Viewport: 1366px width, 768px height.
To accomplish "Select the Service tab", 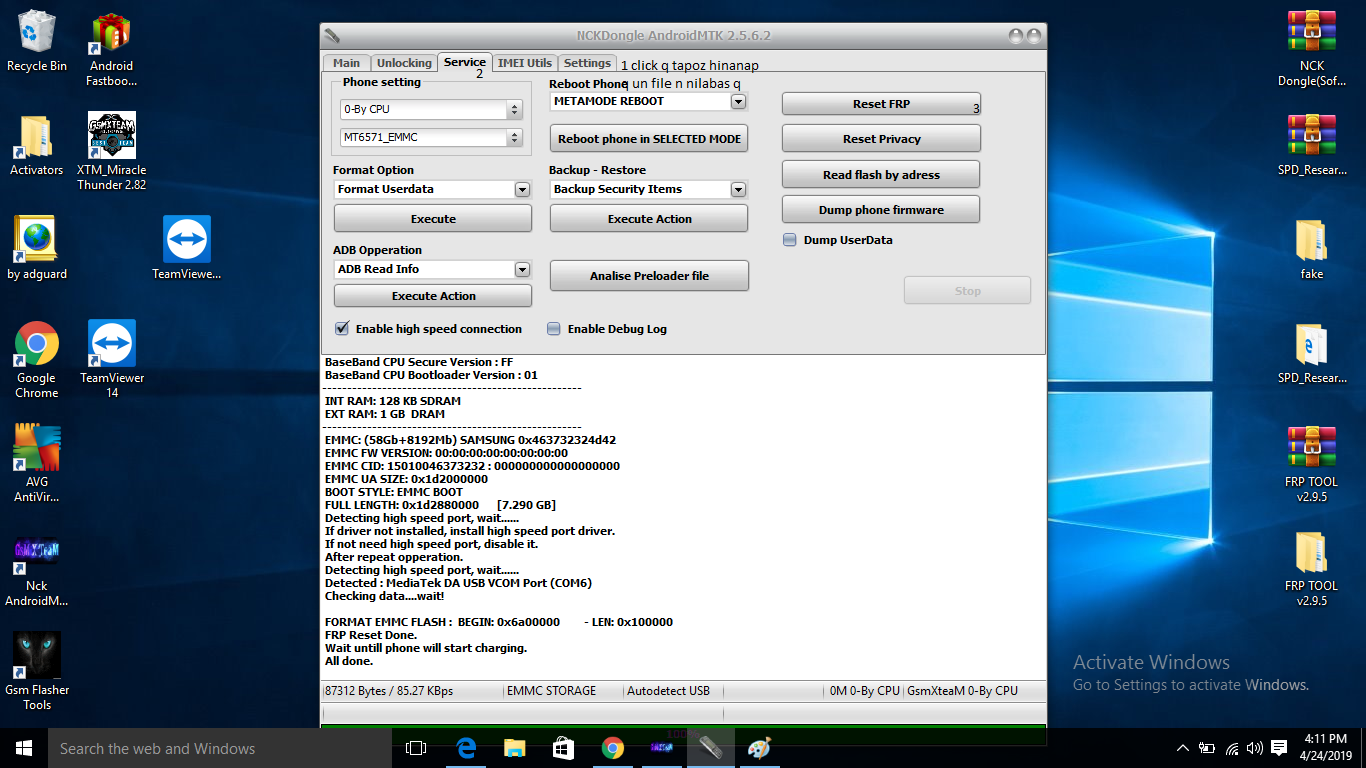I will click(465, 62).
